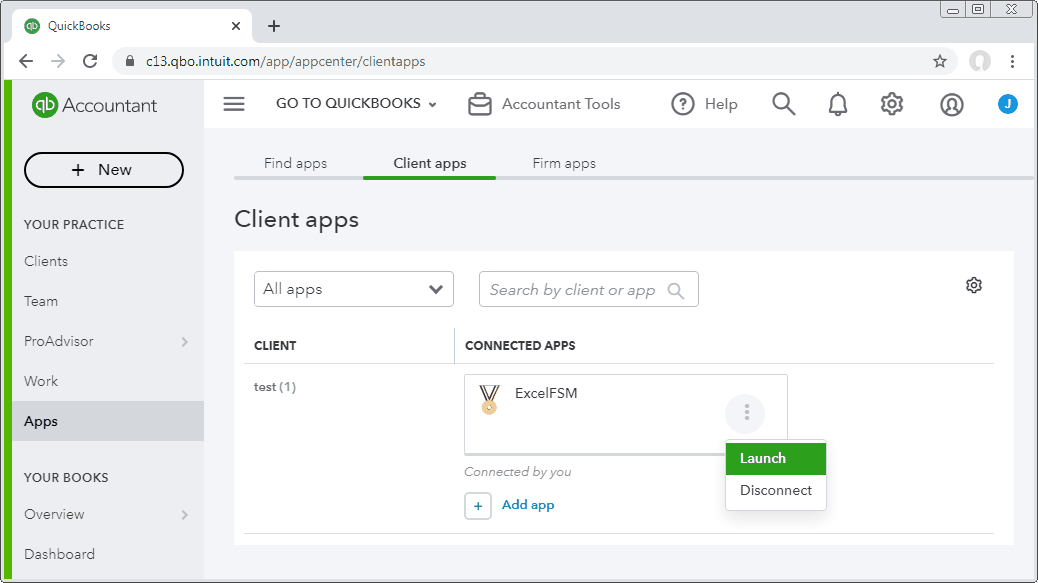Open the All apps filter dropdown
Screen dimensions: 1038x583
click(x=354, y=289)
